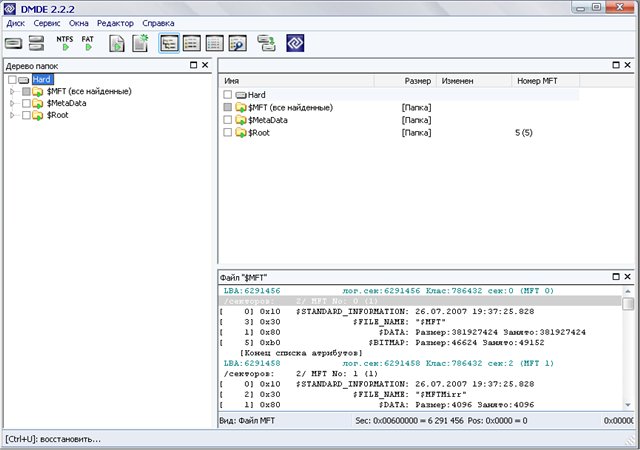
Task: Select the $MetaData row name in the file list
Action: pyautogui.click(x=268, y=120)
